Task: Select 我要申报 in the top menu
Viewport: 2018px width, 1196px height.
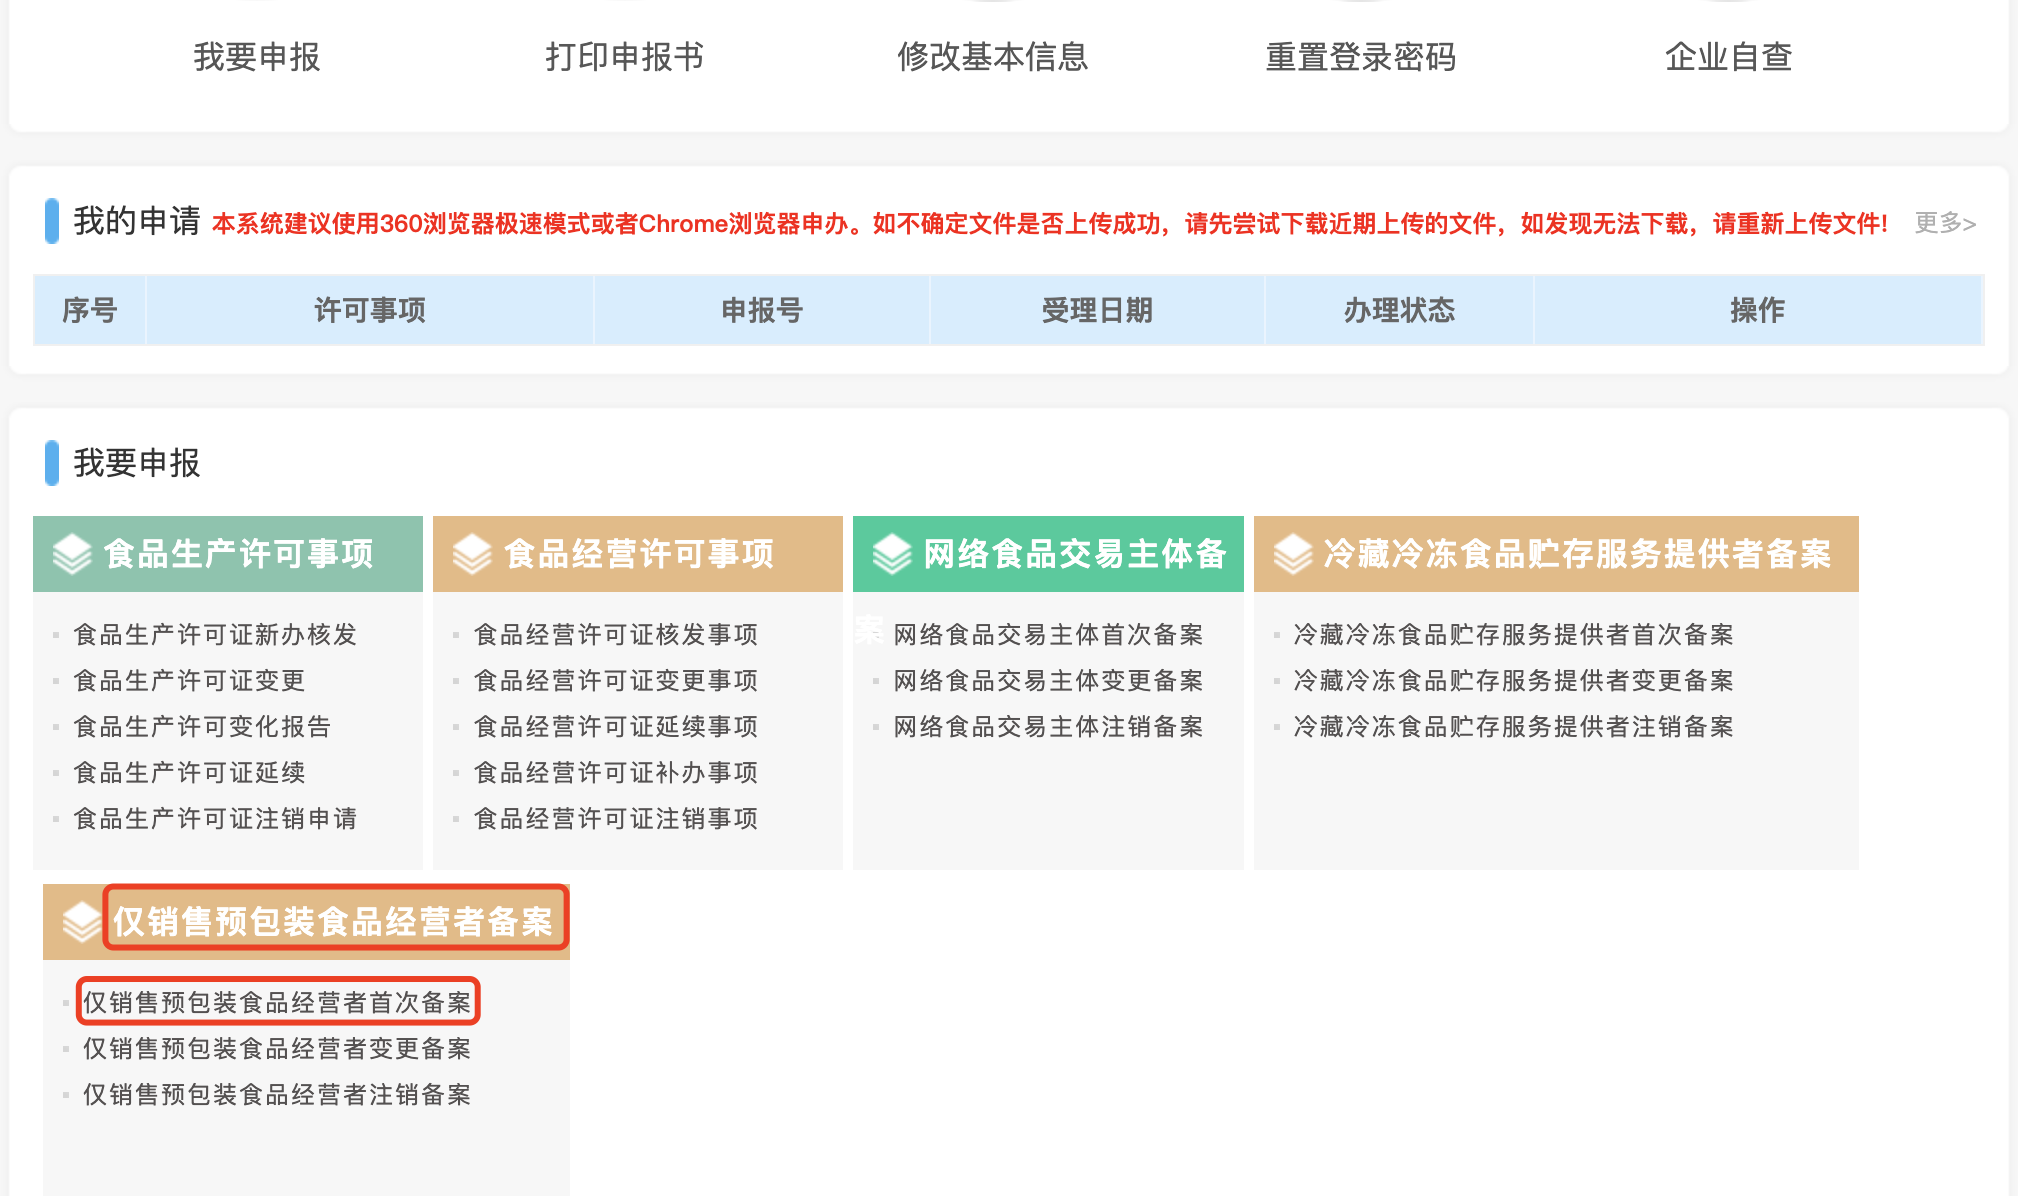Action: pyautogui.click(x=257, y=57)
